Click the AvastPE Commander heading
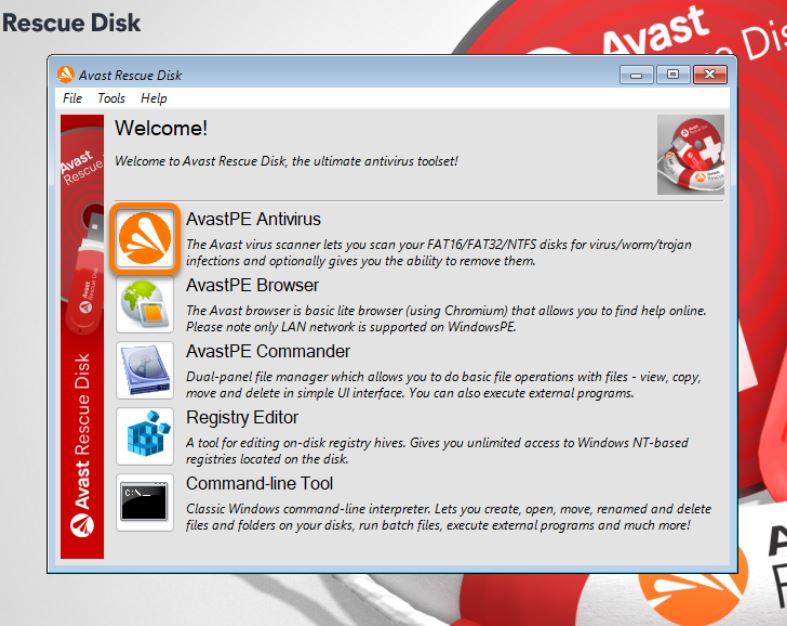The image size is (787, 626). pos(268,351)
